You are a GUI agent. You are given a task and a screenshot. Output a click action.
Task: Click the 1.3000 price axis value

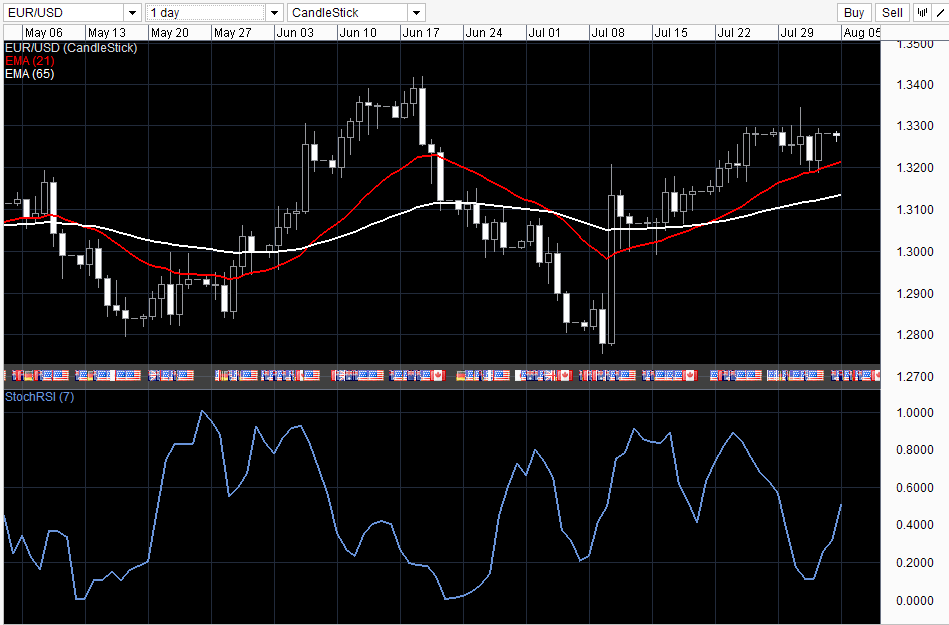point(915,252)
